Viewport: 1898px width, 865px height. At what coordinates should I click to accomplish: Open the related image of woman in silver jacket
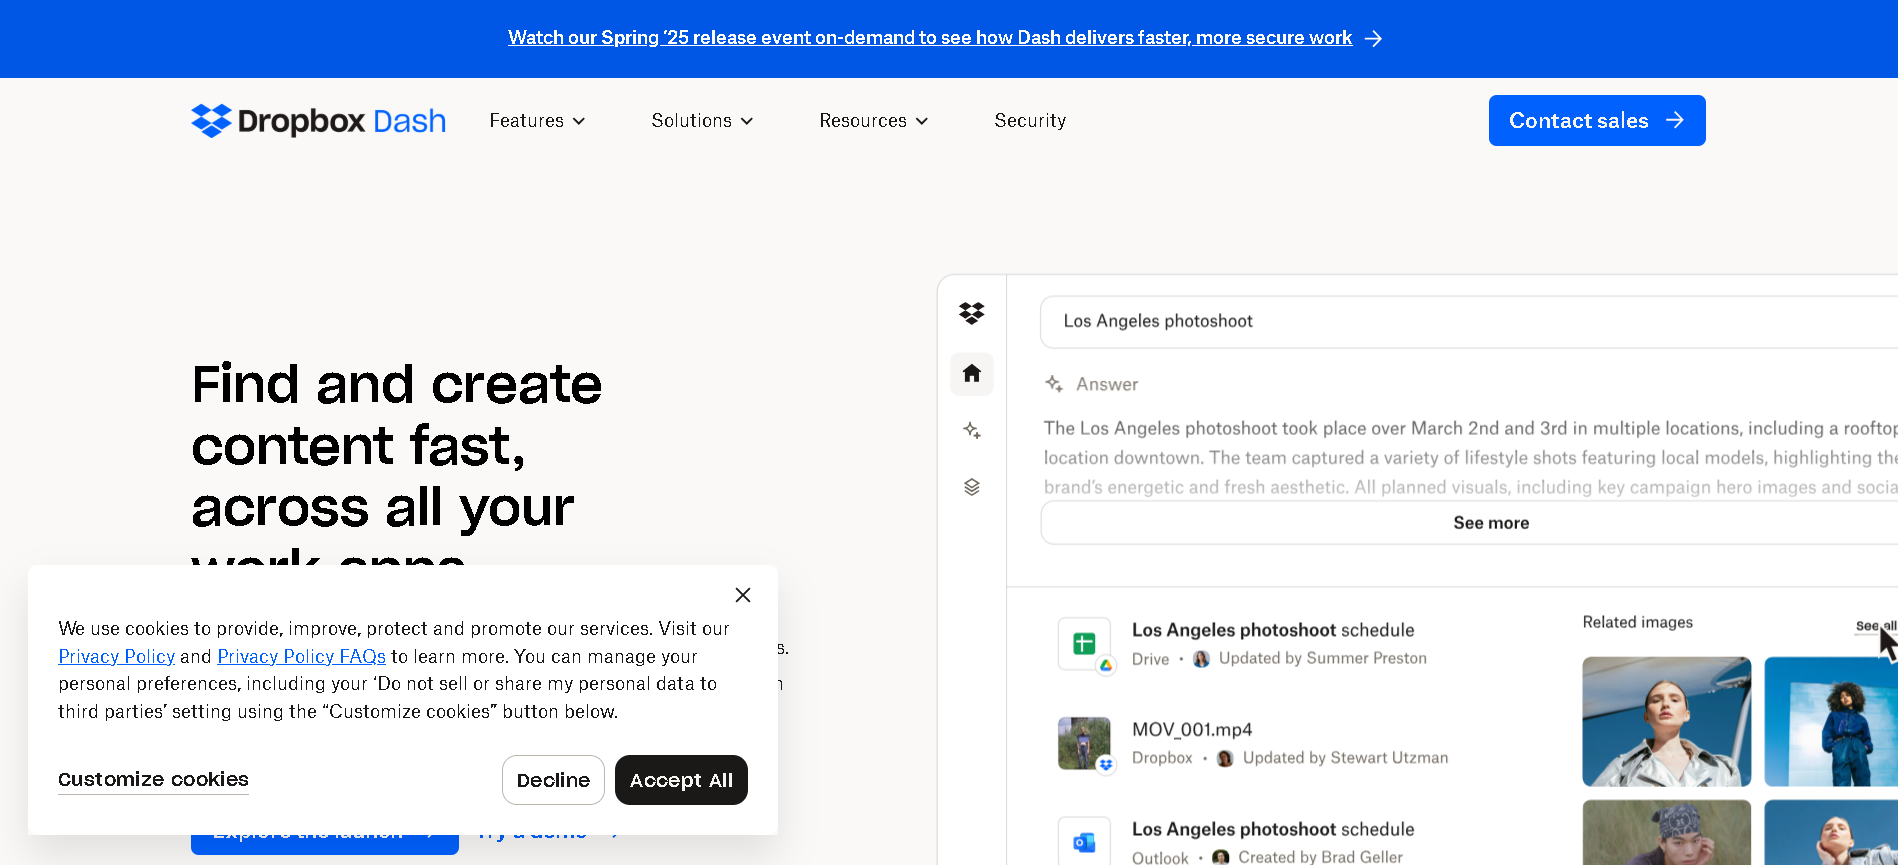tap(1667, 721)
